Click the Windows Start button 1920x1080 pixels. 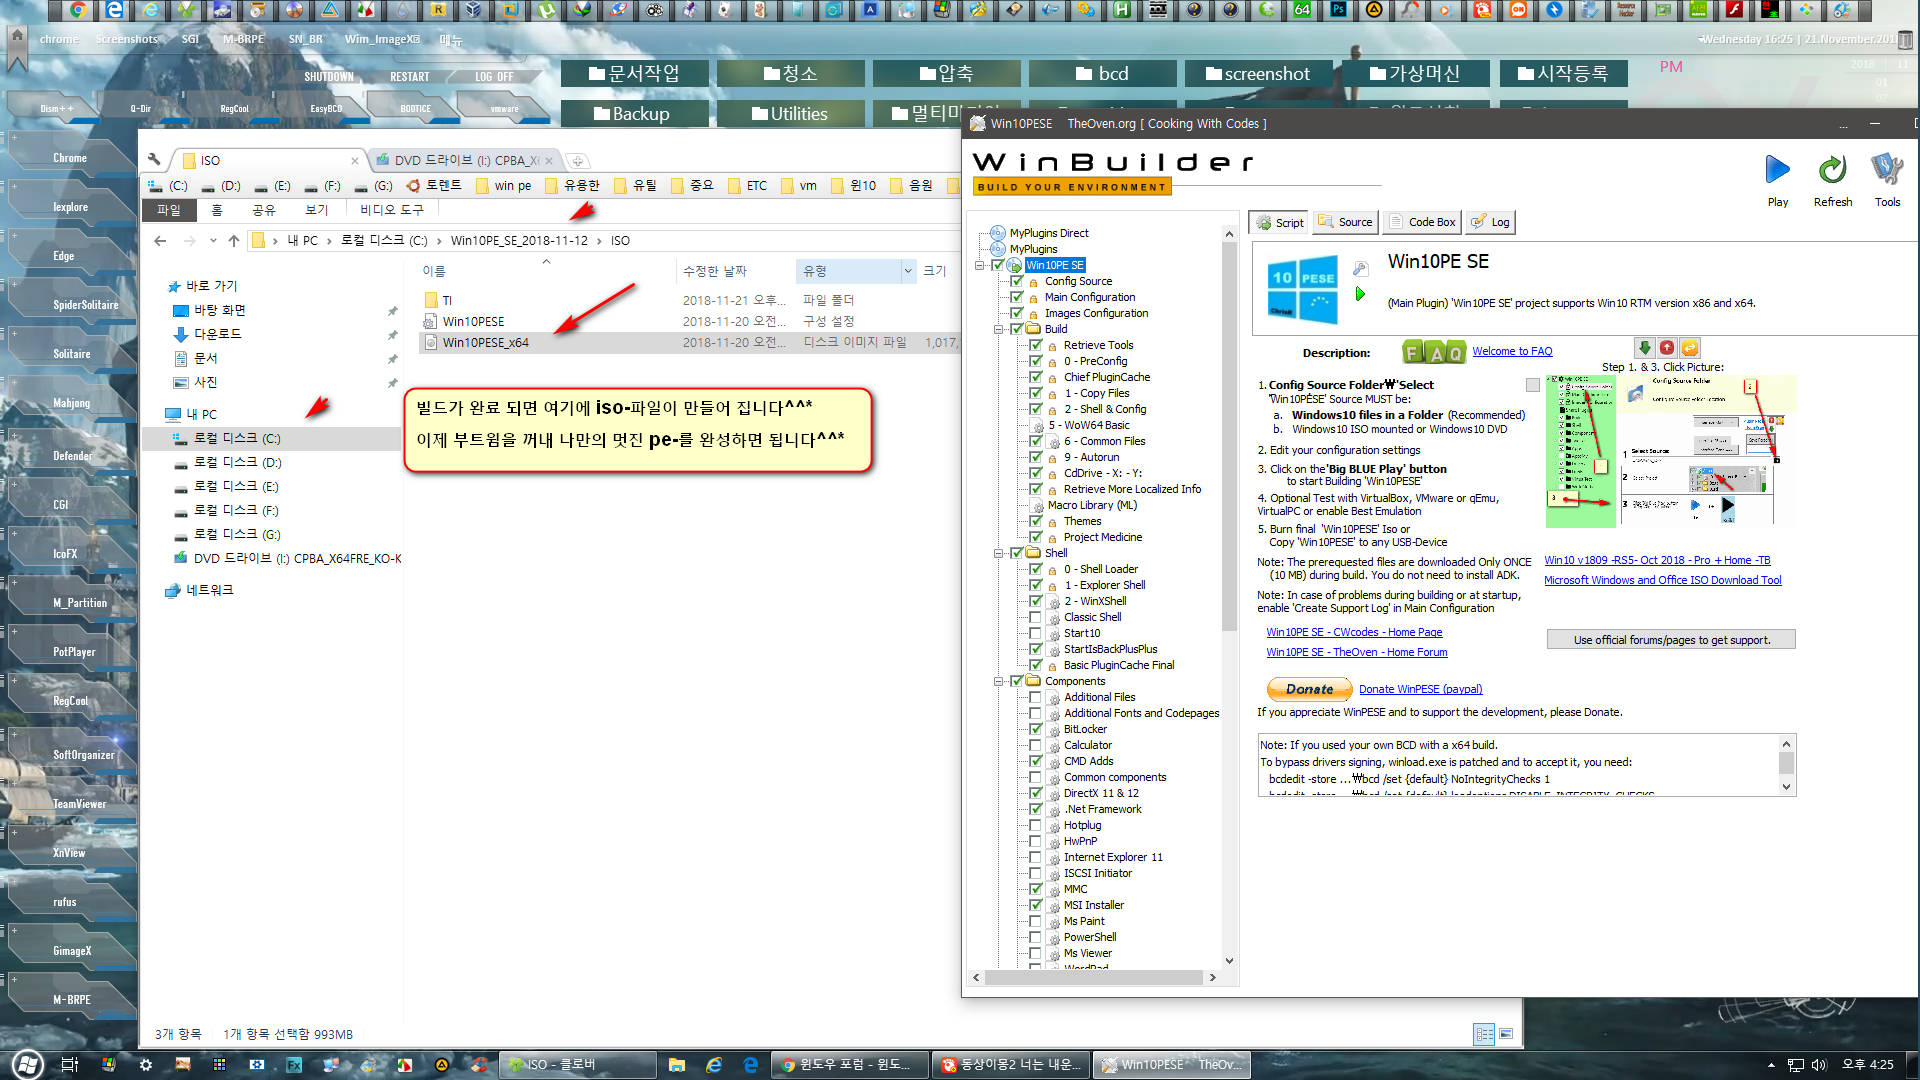point(26,1065)
